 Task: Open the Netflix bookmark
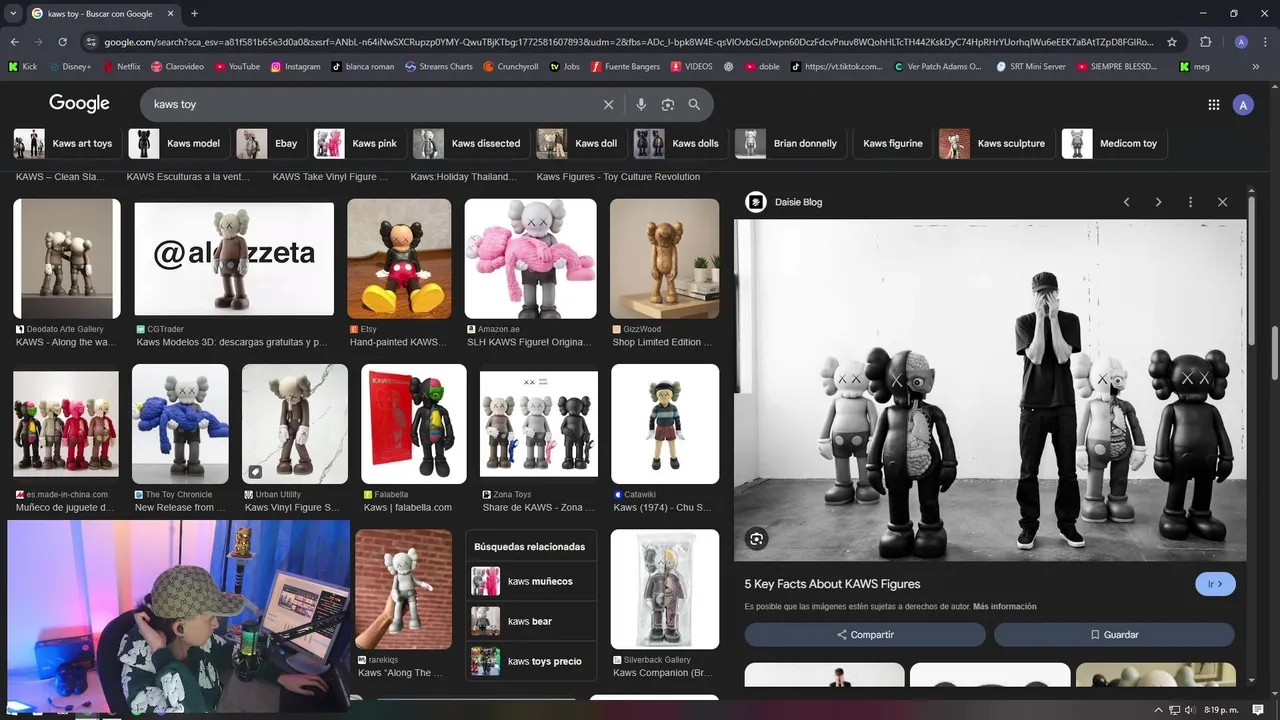point(121,67)
